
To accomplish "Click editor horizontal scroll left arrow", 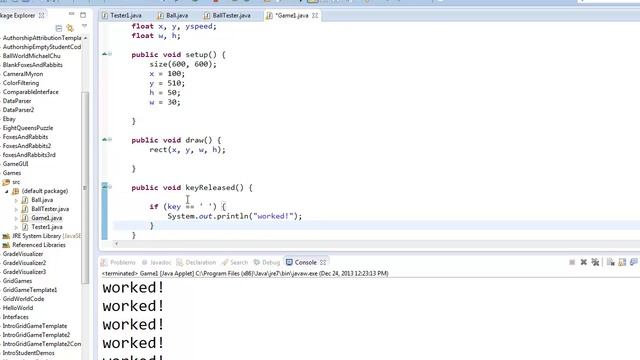I will [x=116, y=244].
